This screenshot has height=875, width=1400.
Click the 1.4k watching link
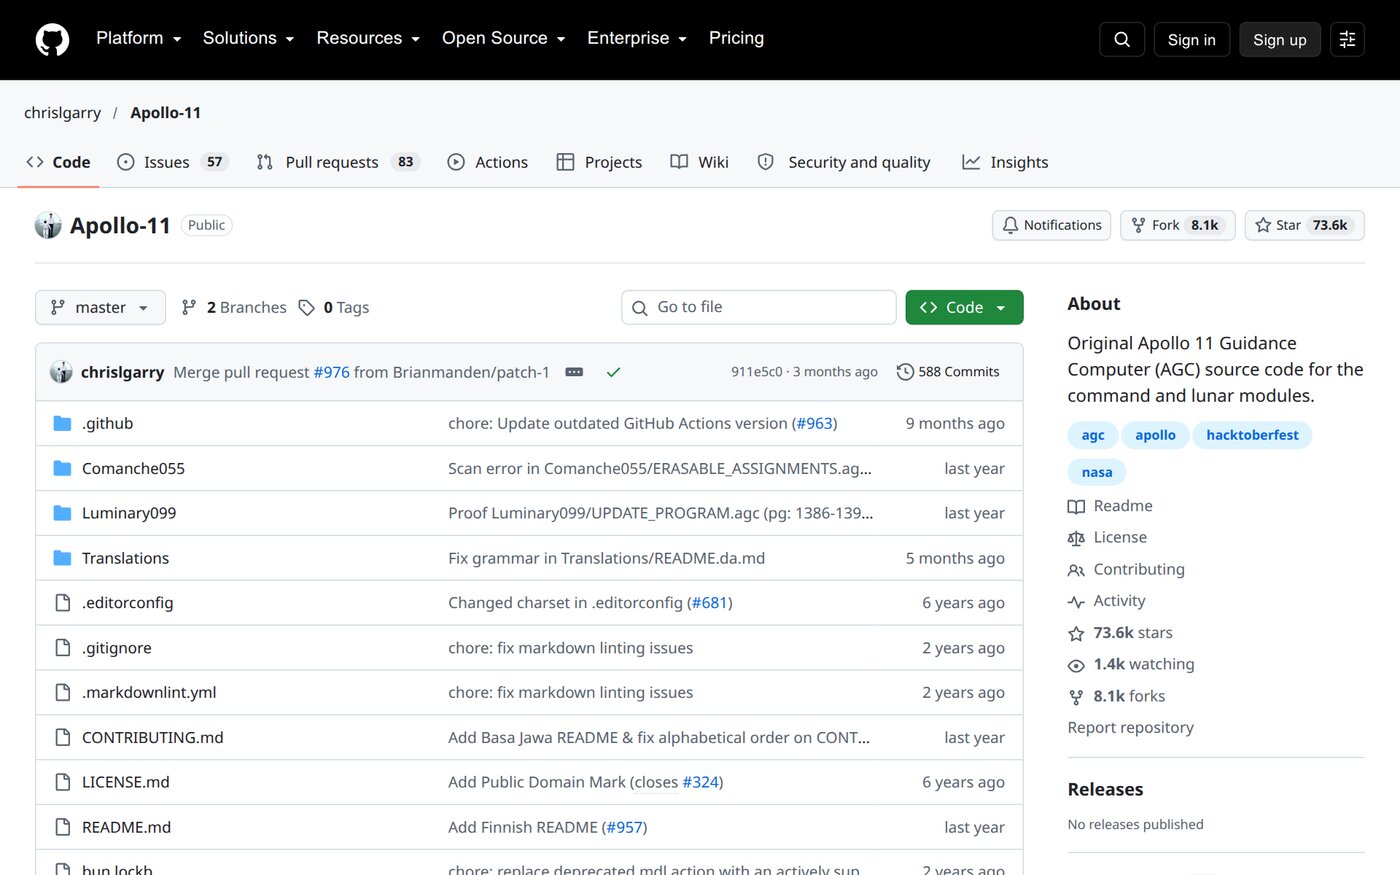[1131, 664]
